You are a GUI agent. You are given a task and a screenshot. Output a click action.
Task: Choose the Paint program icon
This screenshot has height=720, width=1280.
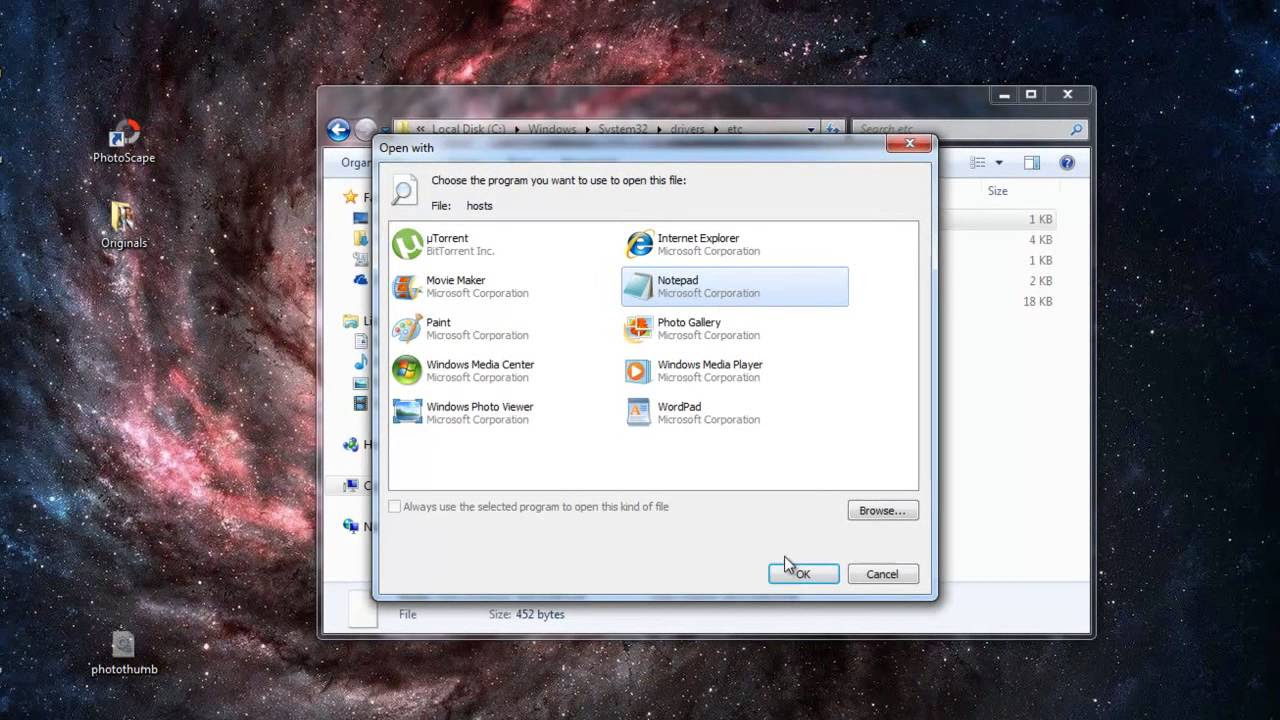click(407, 329)
